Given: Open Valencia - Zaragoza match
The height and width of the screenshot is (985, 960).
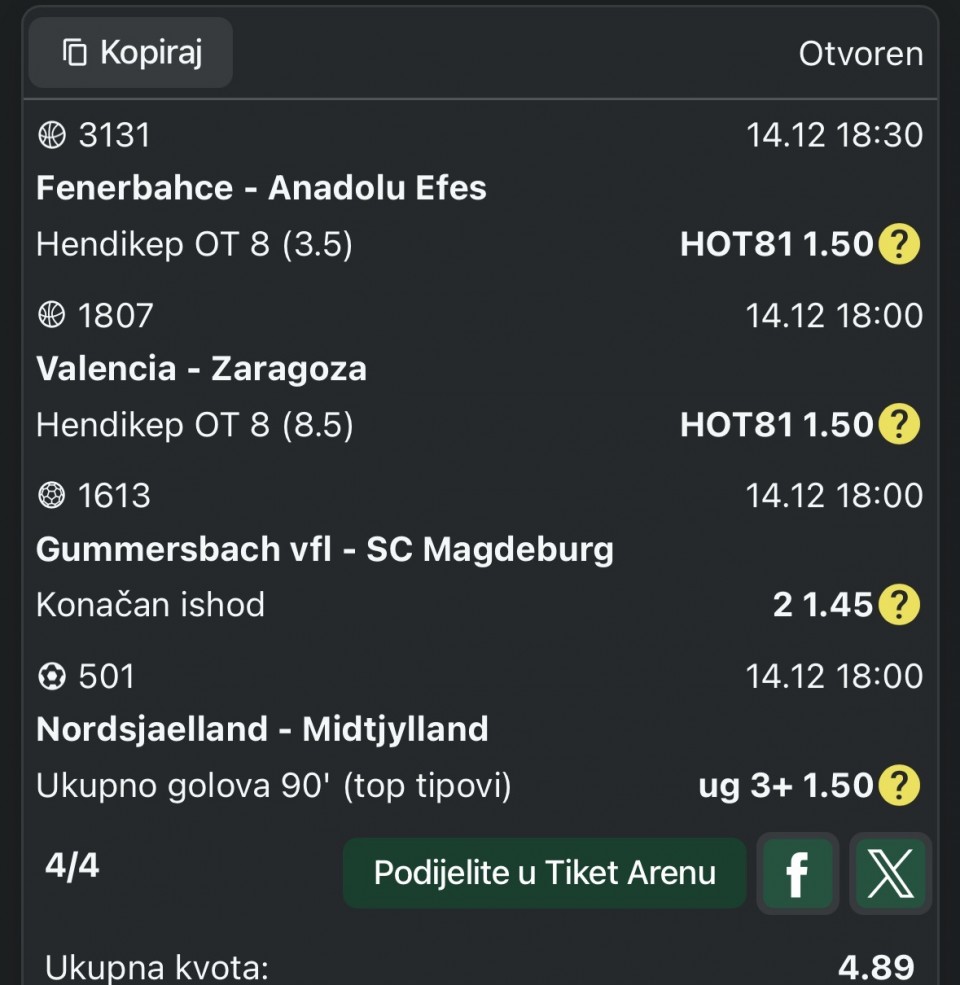Looking at the screenshot, I should click(201, 369).
